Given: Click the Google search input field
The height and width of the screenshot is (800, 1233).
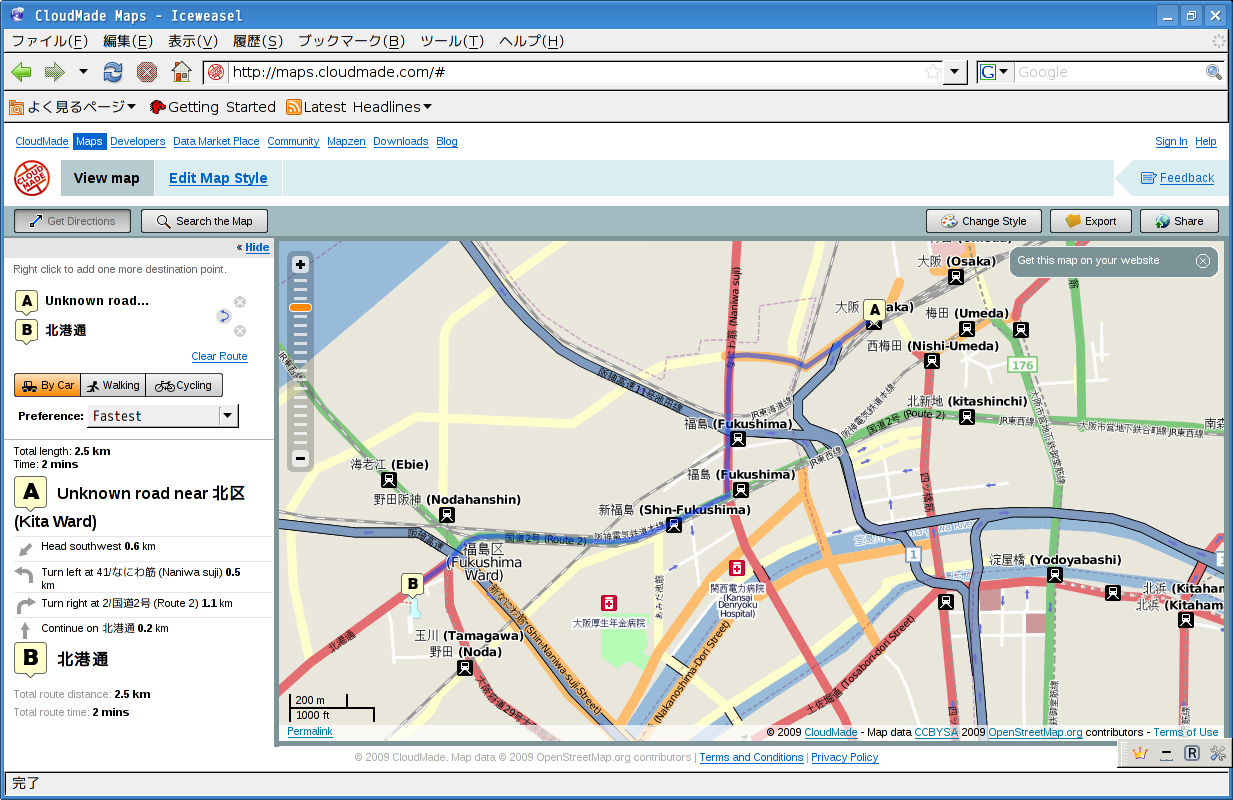Looking at the screenshot, I should [x=1110, y=72].
